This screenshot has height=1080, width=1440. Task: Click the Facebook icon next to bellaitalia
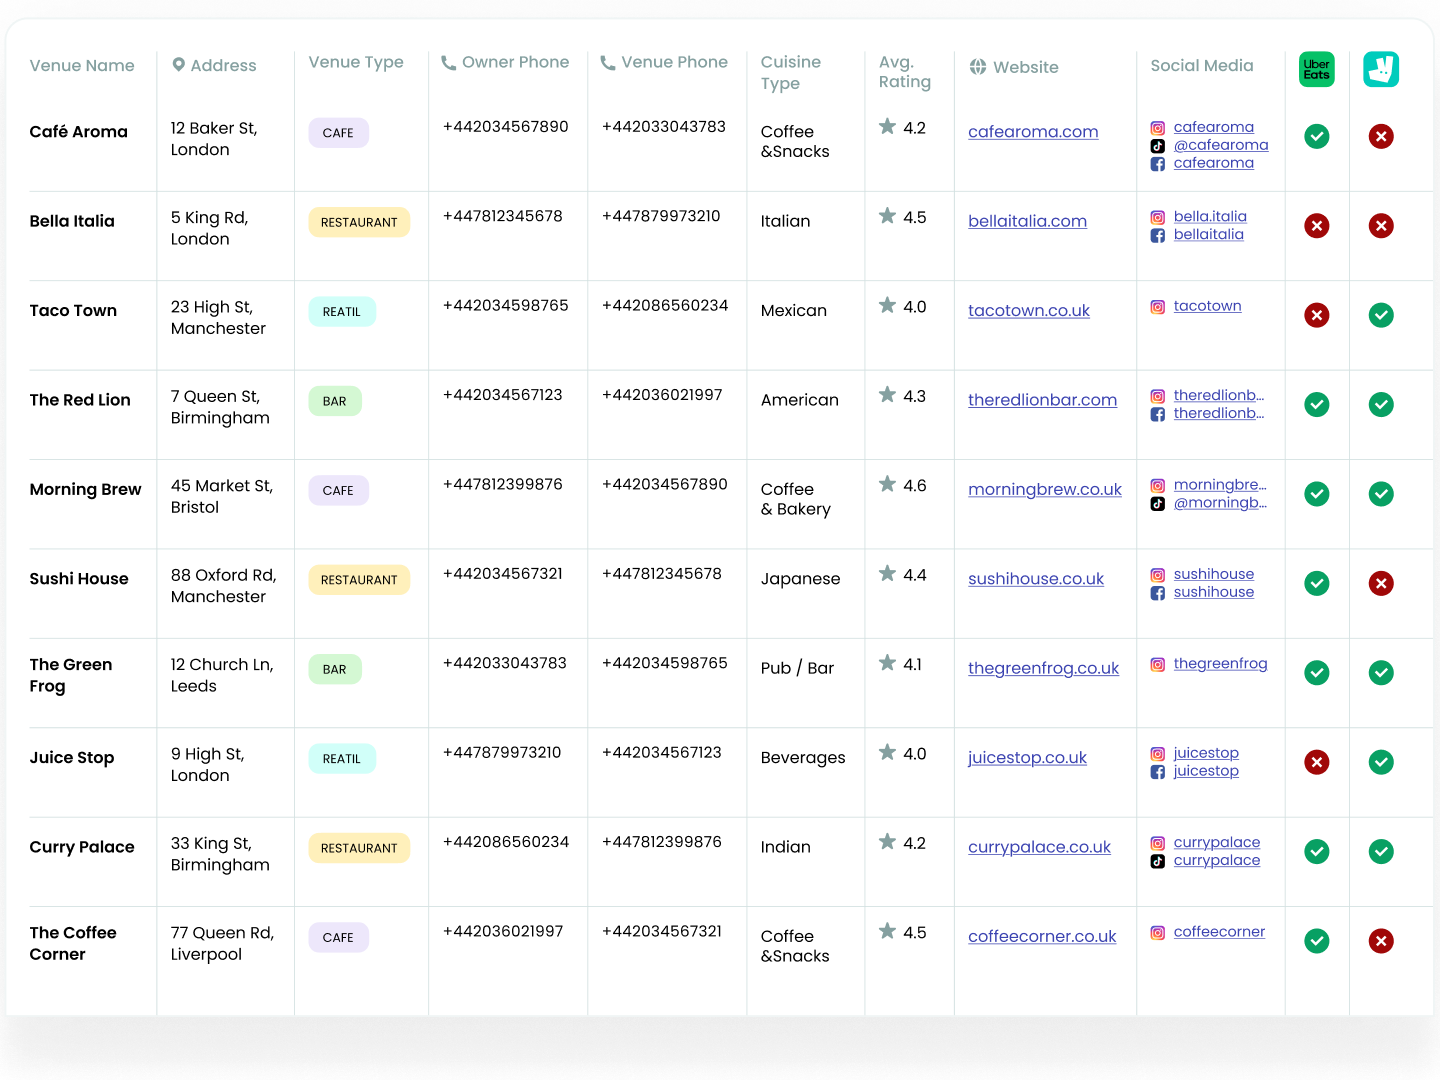[x=1157, y=235]
